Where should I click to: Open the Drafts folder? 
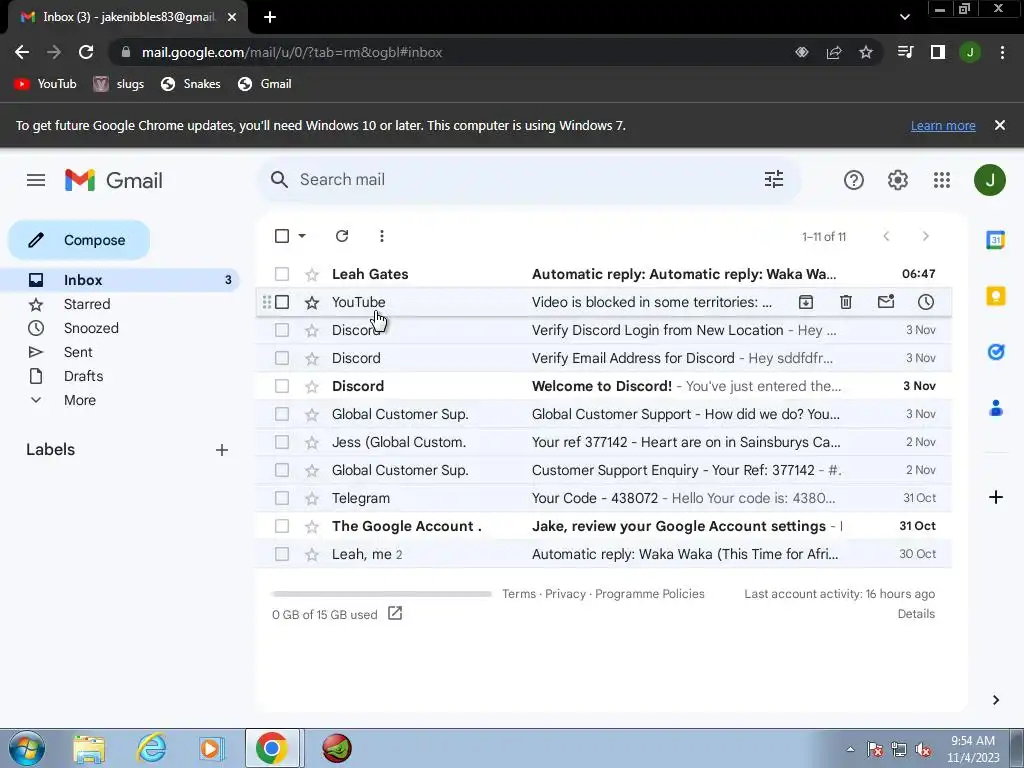pos(84,376)
